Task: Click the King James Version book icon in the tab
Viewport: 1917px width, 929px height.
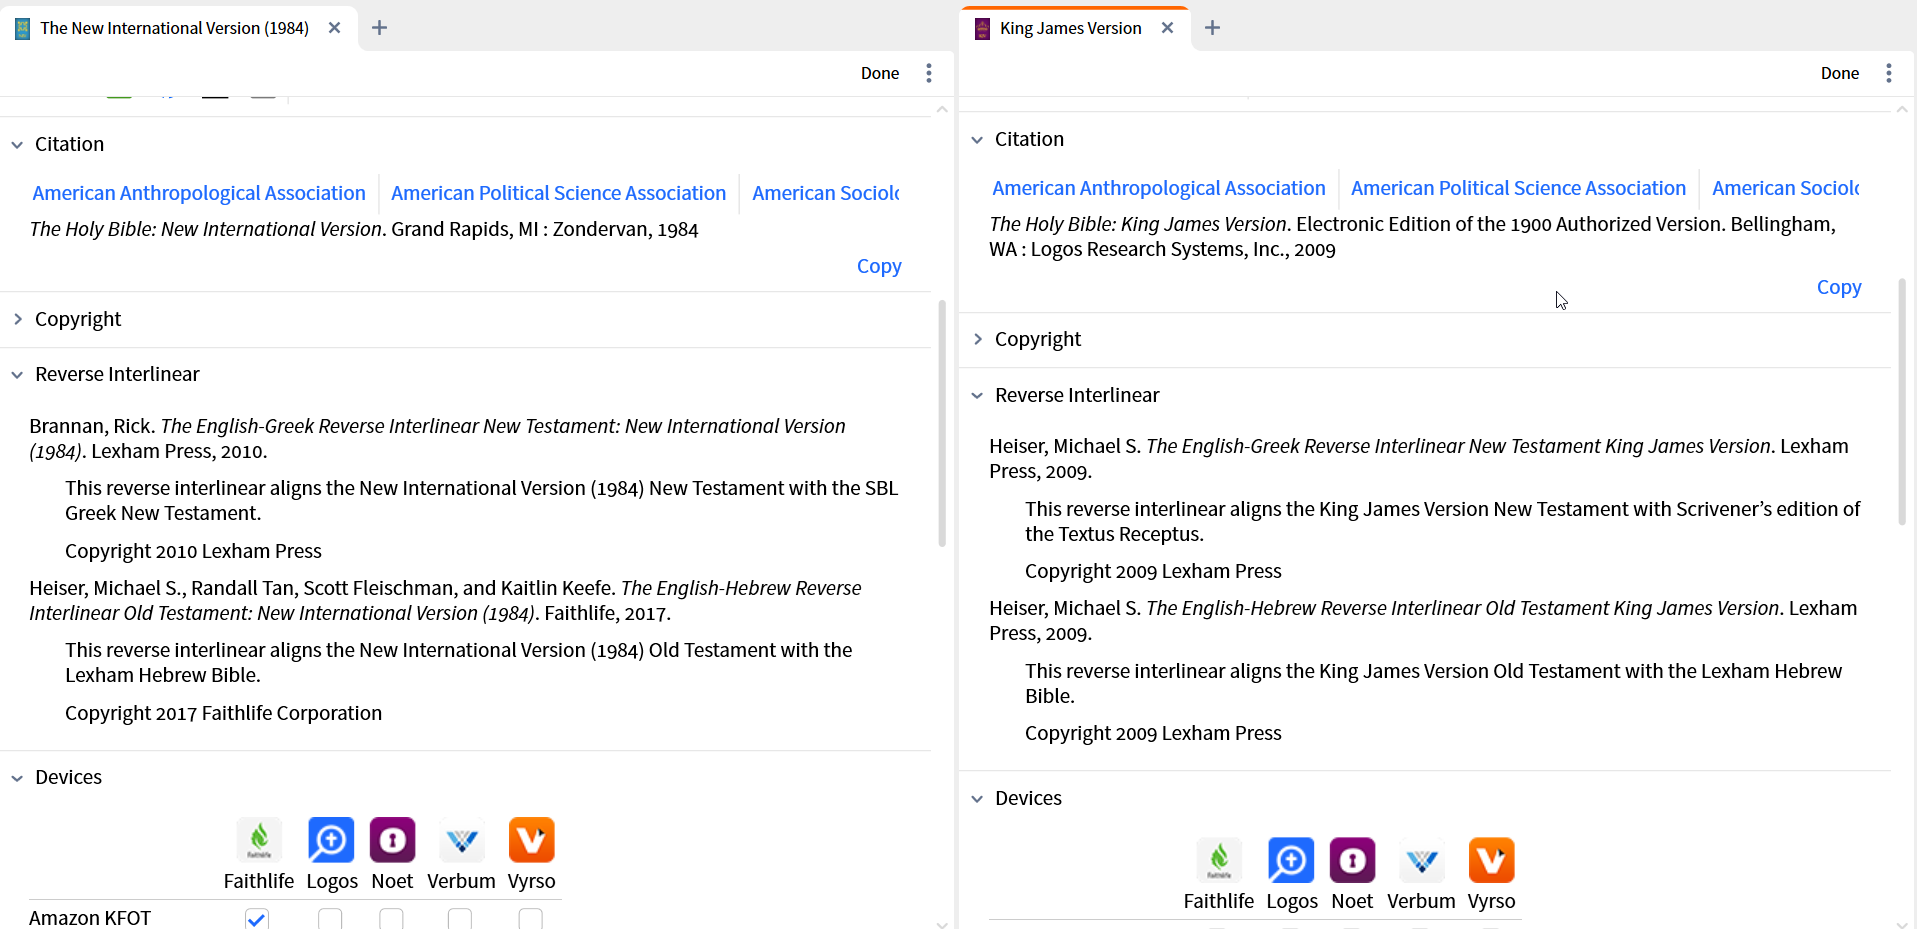Action: point(982,29)
